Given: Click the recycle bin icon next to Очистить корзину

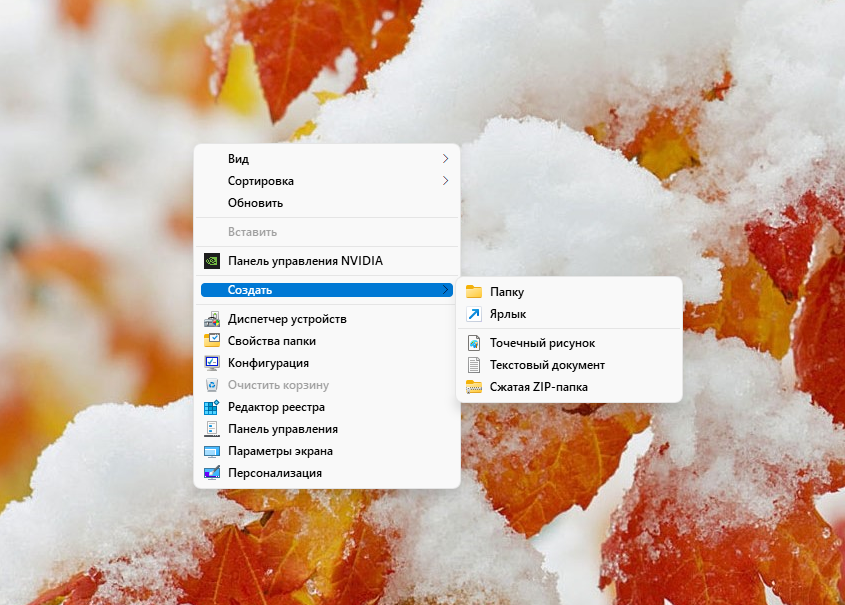Looking at the screenshot, I should (x=212, y=385).
